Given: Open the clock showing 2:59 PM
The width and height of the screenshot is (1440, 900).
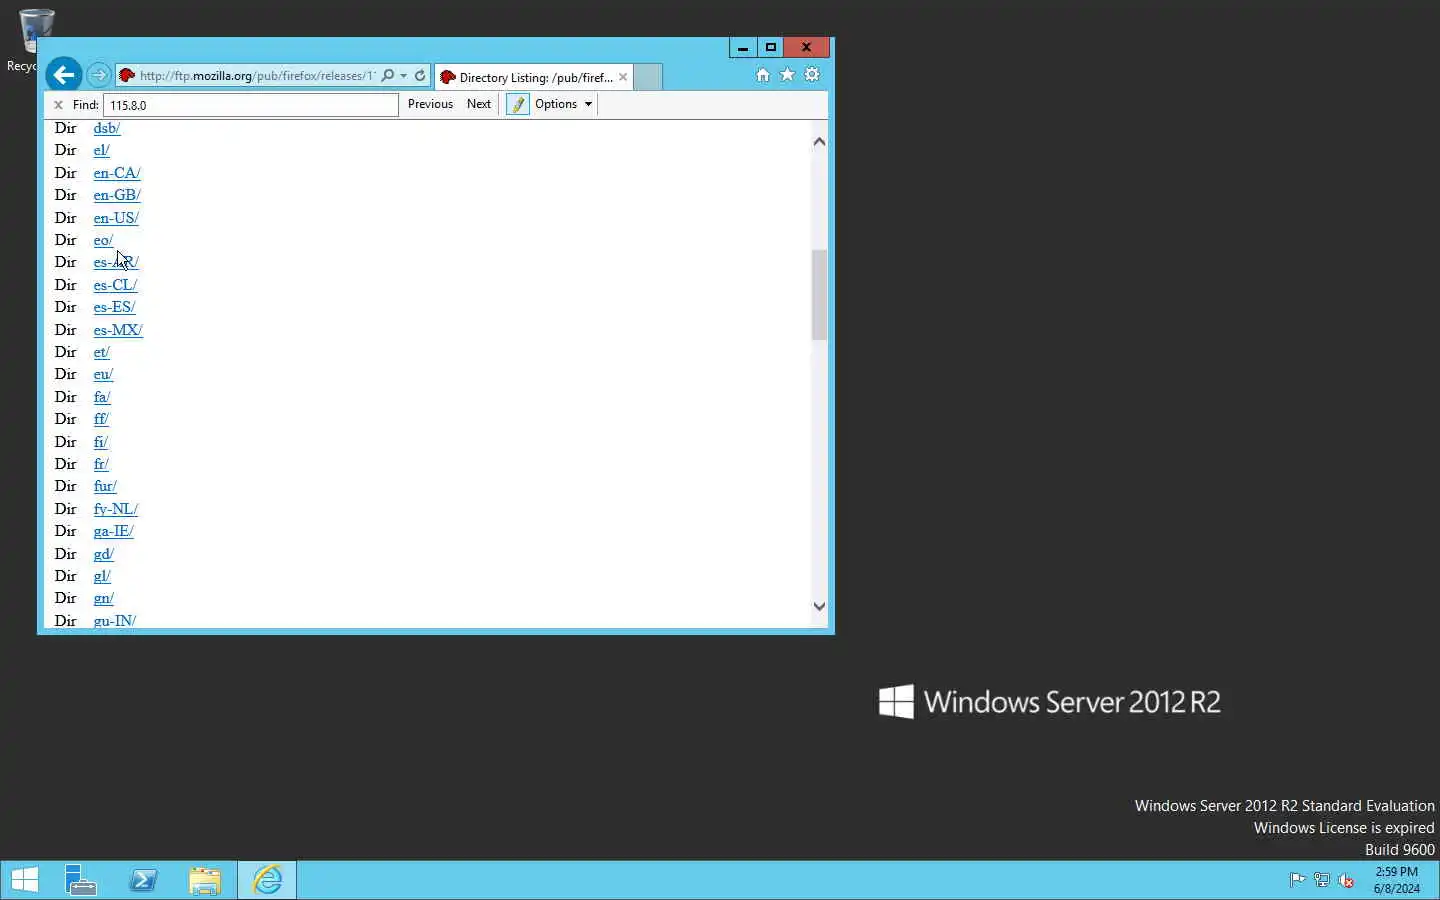Looking at the screenshot, I should tap(1396, 880).
